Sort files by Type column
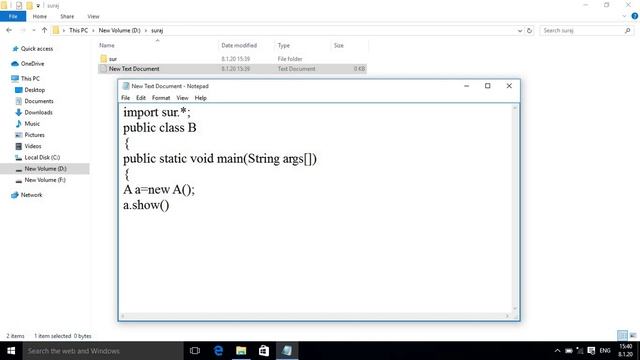640x360 pixels. [x=284, y=45]
